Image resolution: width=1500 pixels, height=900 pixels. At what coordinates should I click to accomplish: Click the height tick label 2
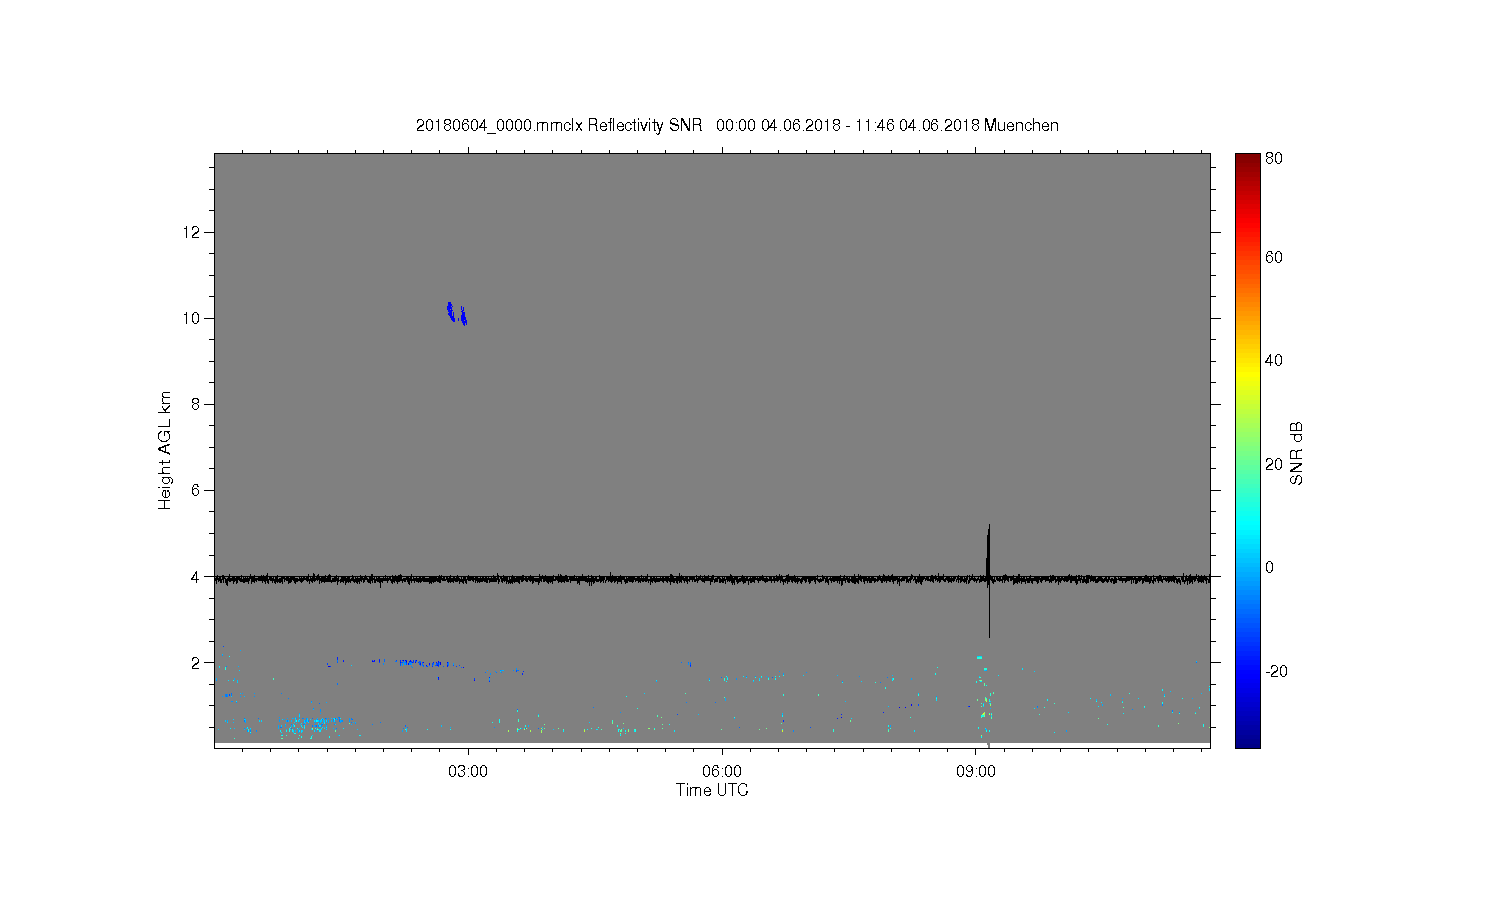[x=197, y=662]
